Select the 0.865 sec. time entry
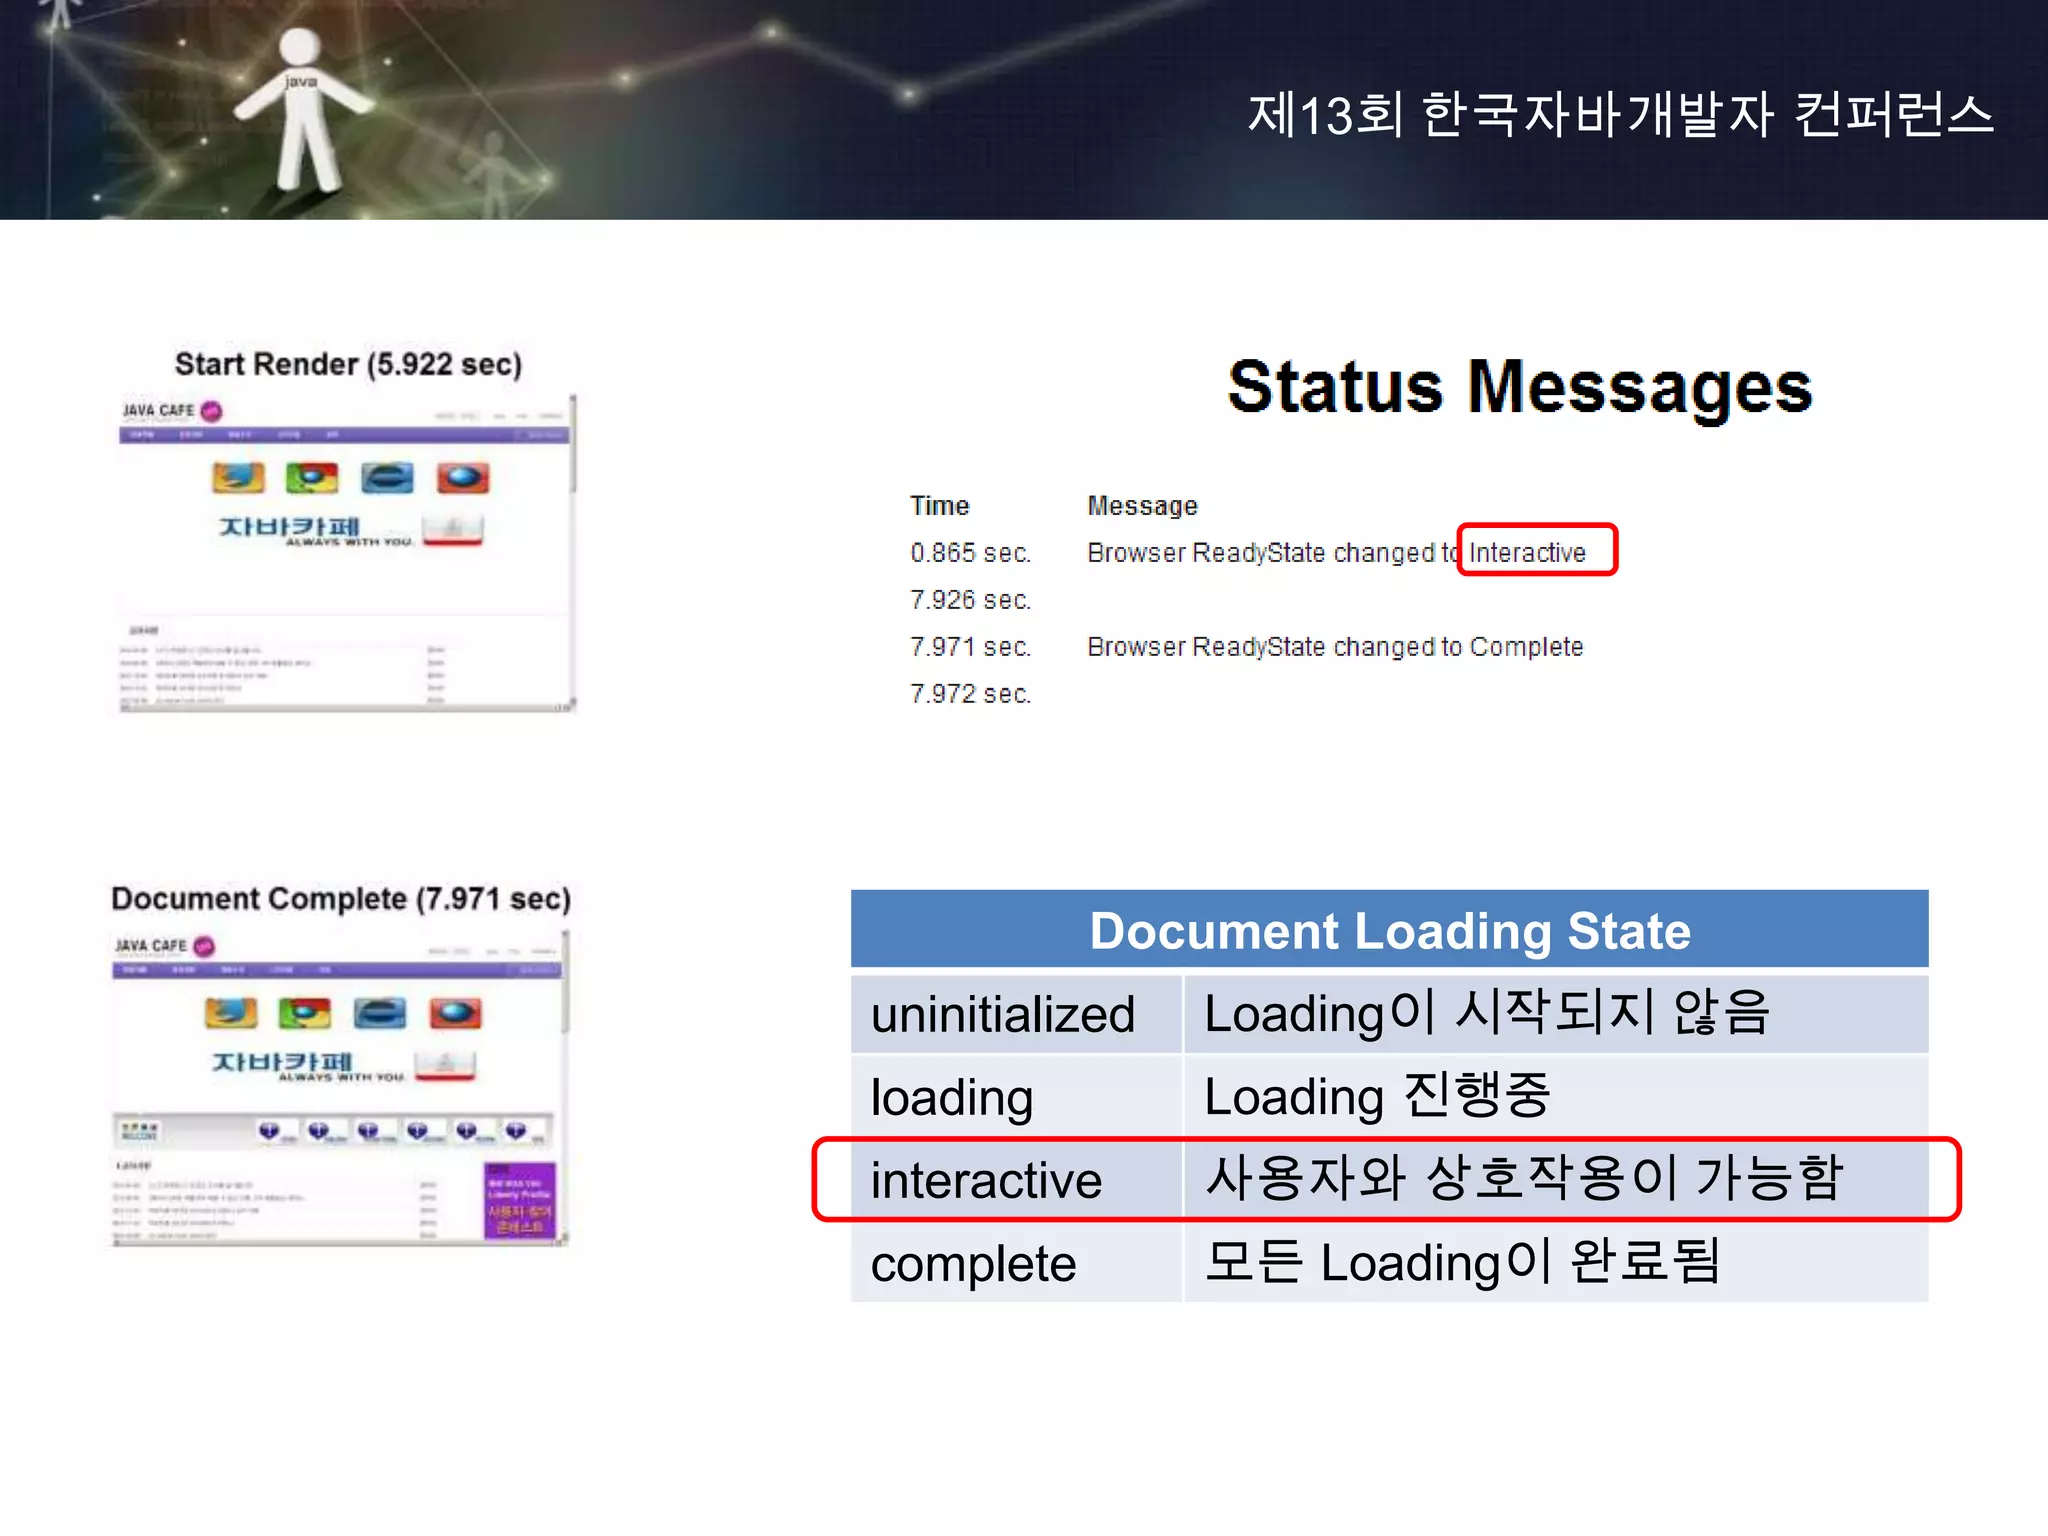The image size is (2048, 1536). pos(970,553)
